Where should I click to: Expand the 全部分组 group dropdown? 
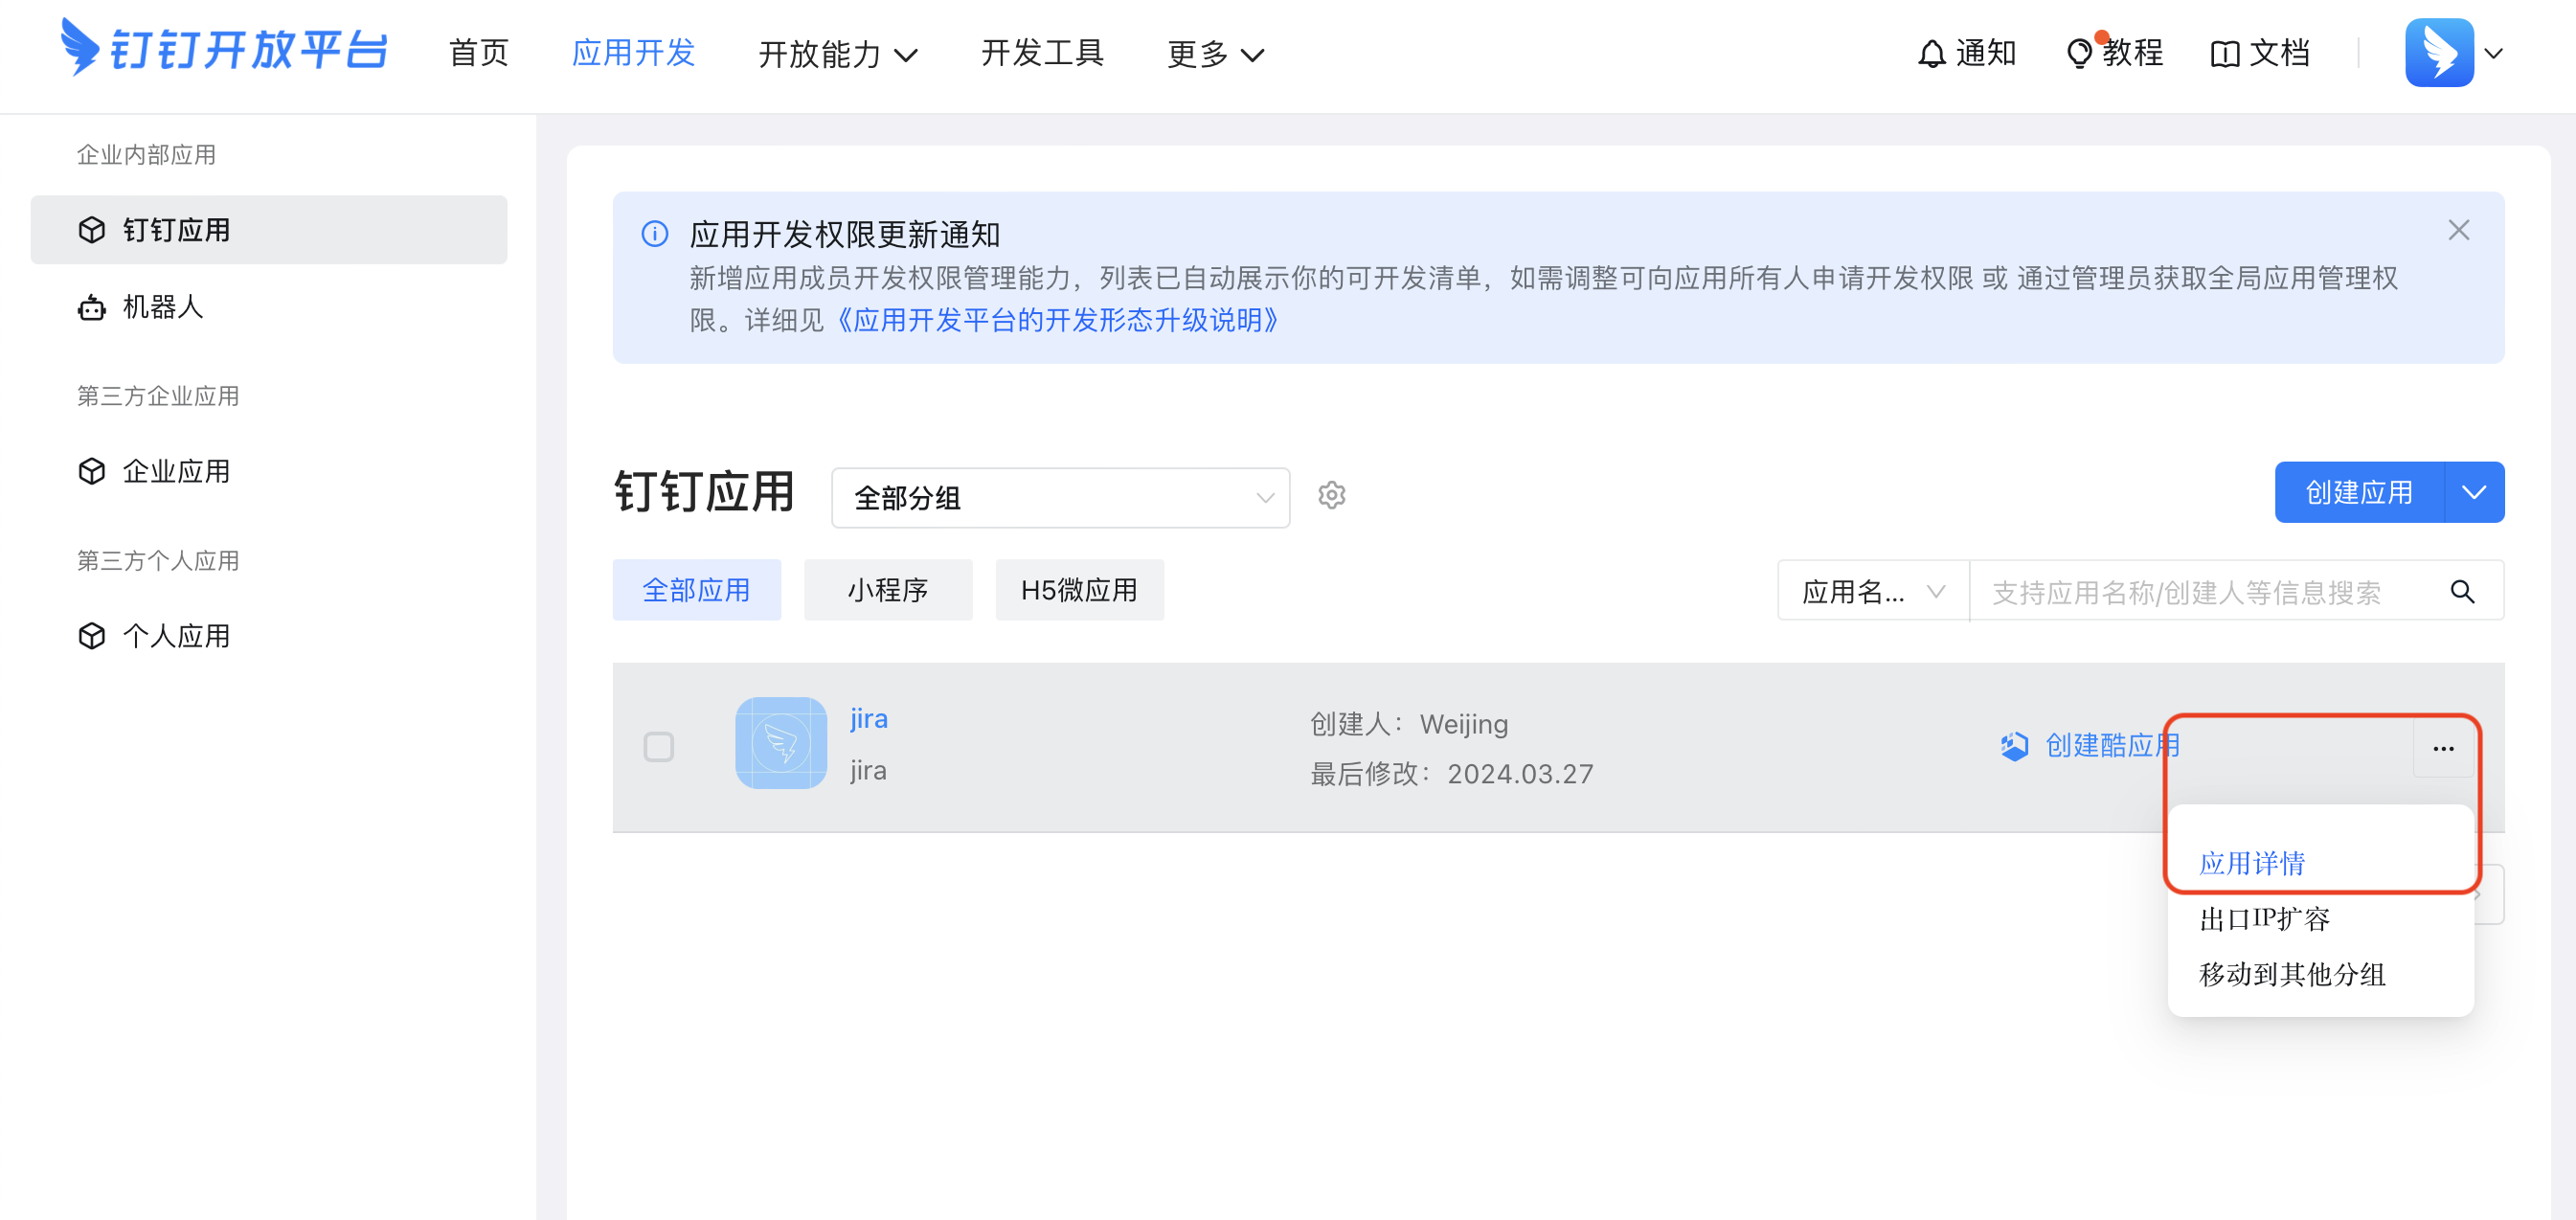pos(1060,497)
